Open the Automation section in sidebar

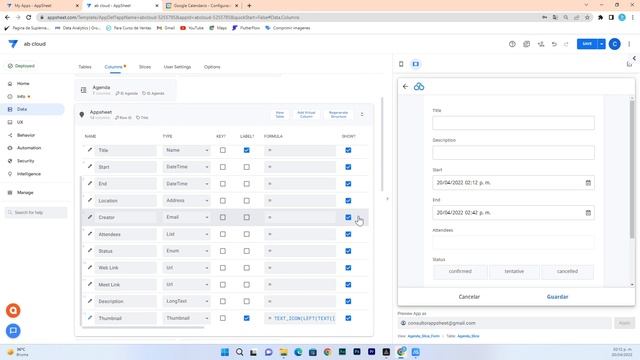click(x=29, y=148)
